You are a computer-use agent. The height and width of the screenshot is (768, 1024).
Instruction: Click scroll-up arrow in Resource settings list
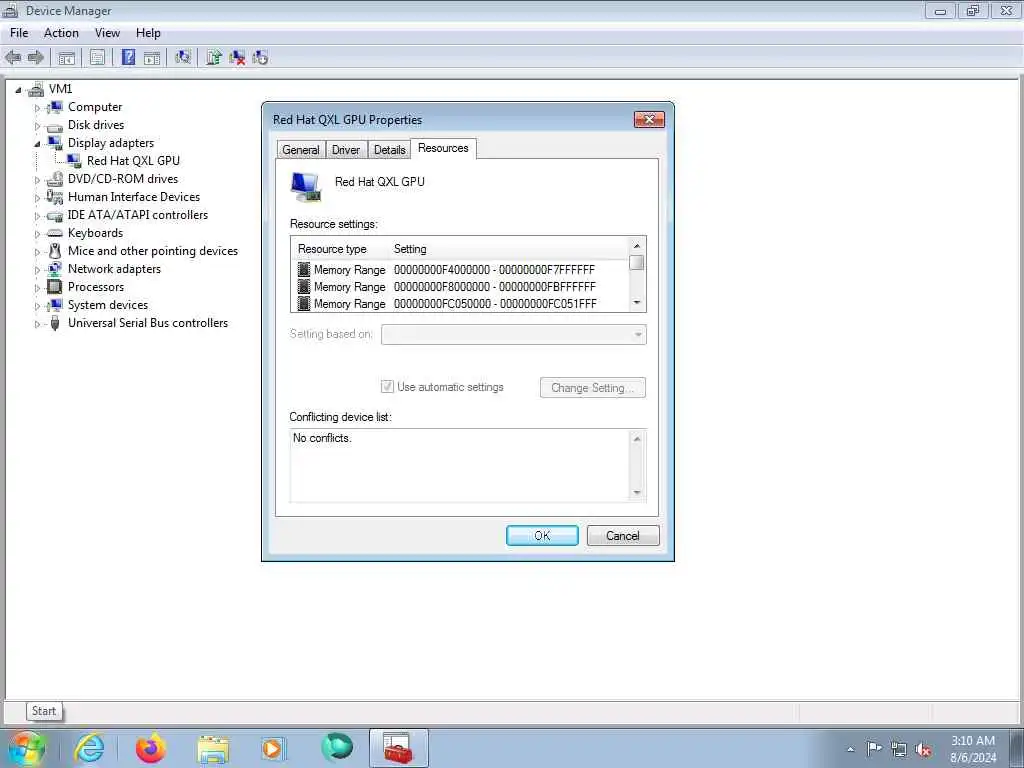637,246
